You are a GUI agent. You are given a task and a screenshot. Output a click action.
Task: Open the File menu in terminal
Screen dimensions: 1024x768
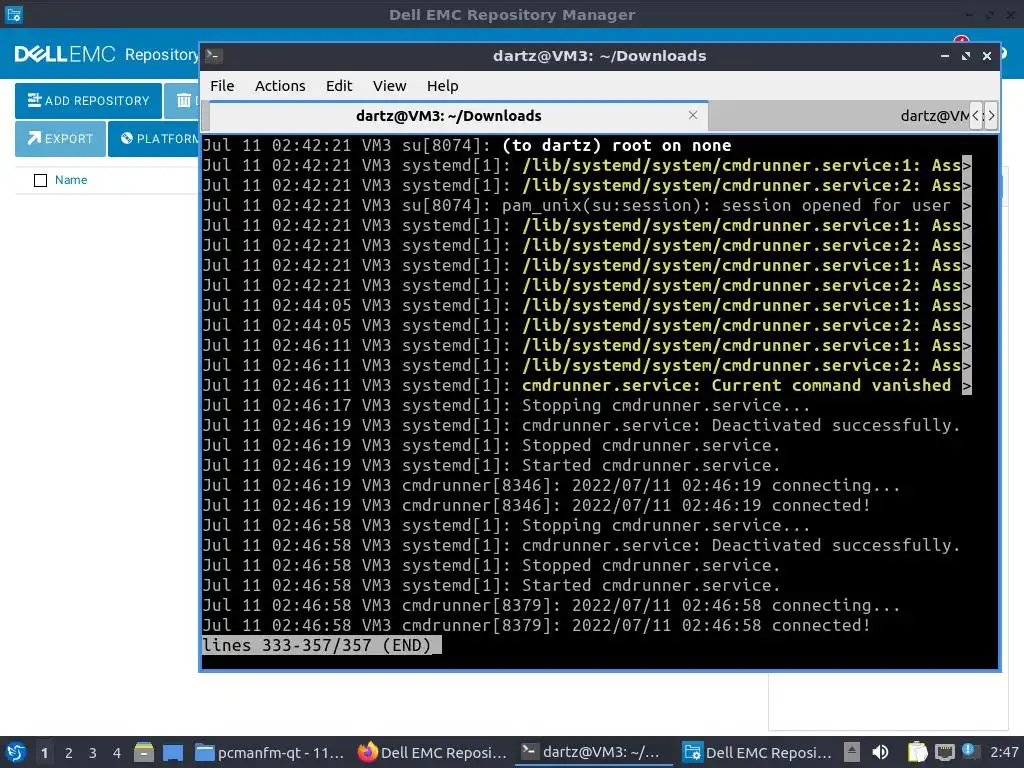(222, 86)
